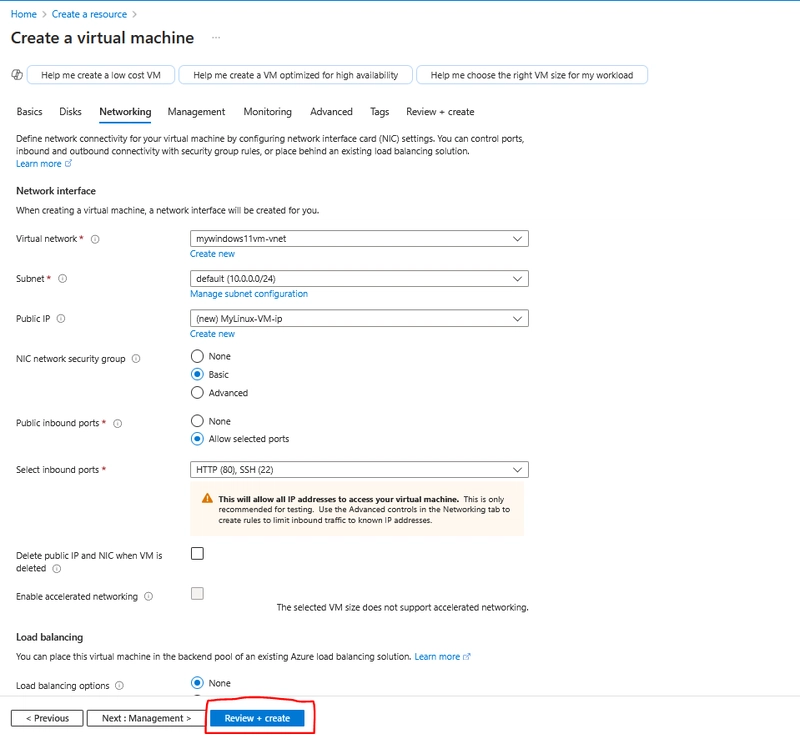This screenshot has width=800, height=744.
Task: Select the Advanced NIC security group option
Action: tap(197, 393)
